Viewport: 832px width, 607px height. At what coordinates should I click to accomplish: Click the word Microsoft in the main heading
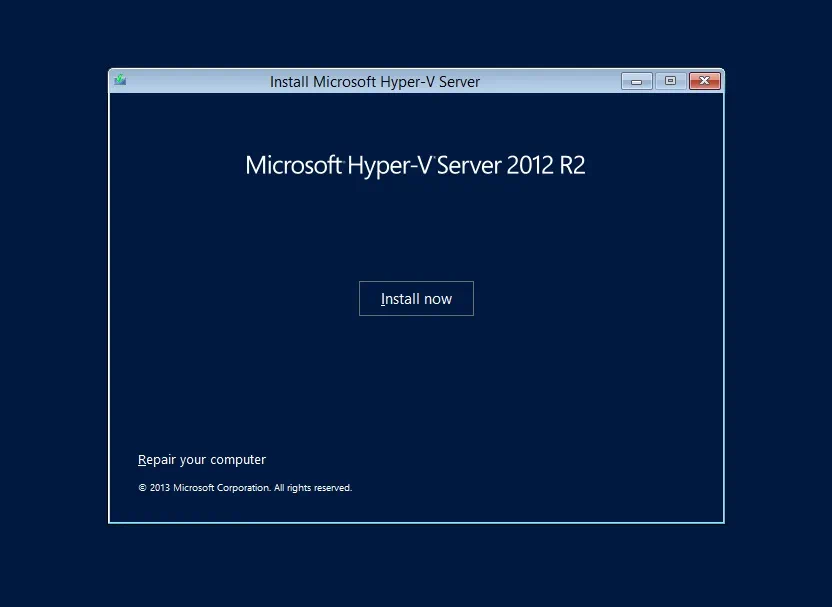pyautogui.click(x=293, y=165)
